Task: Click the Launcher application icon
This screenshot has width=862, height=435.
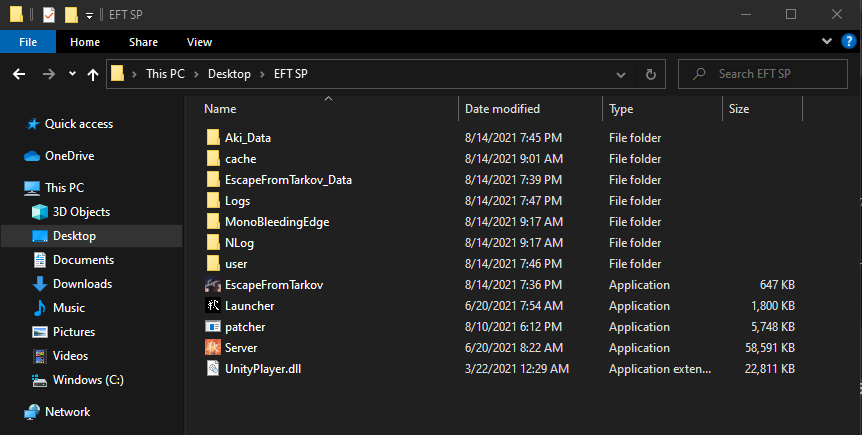Action: pyautogui.click(x=213, y=305)
